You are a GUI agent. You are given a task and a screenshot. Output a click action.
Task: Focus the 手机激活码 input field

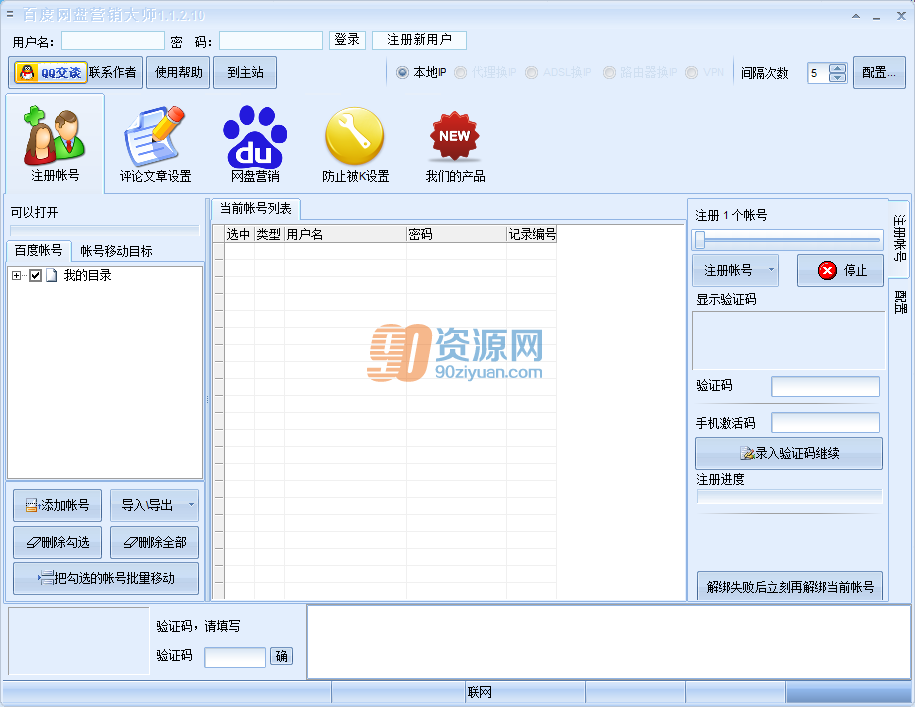[x=826, y=423]
